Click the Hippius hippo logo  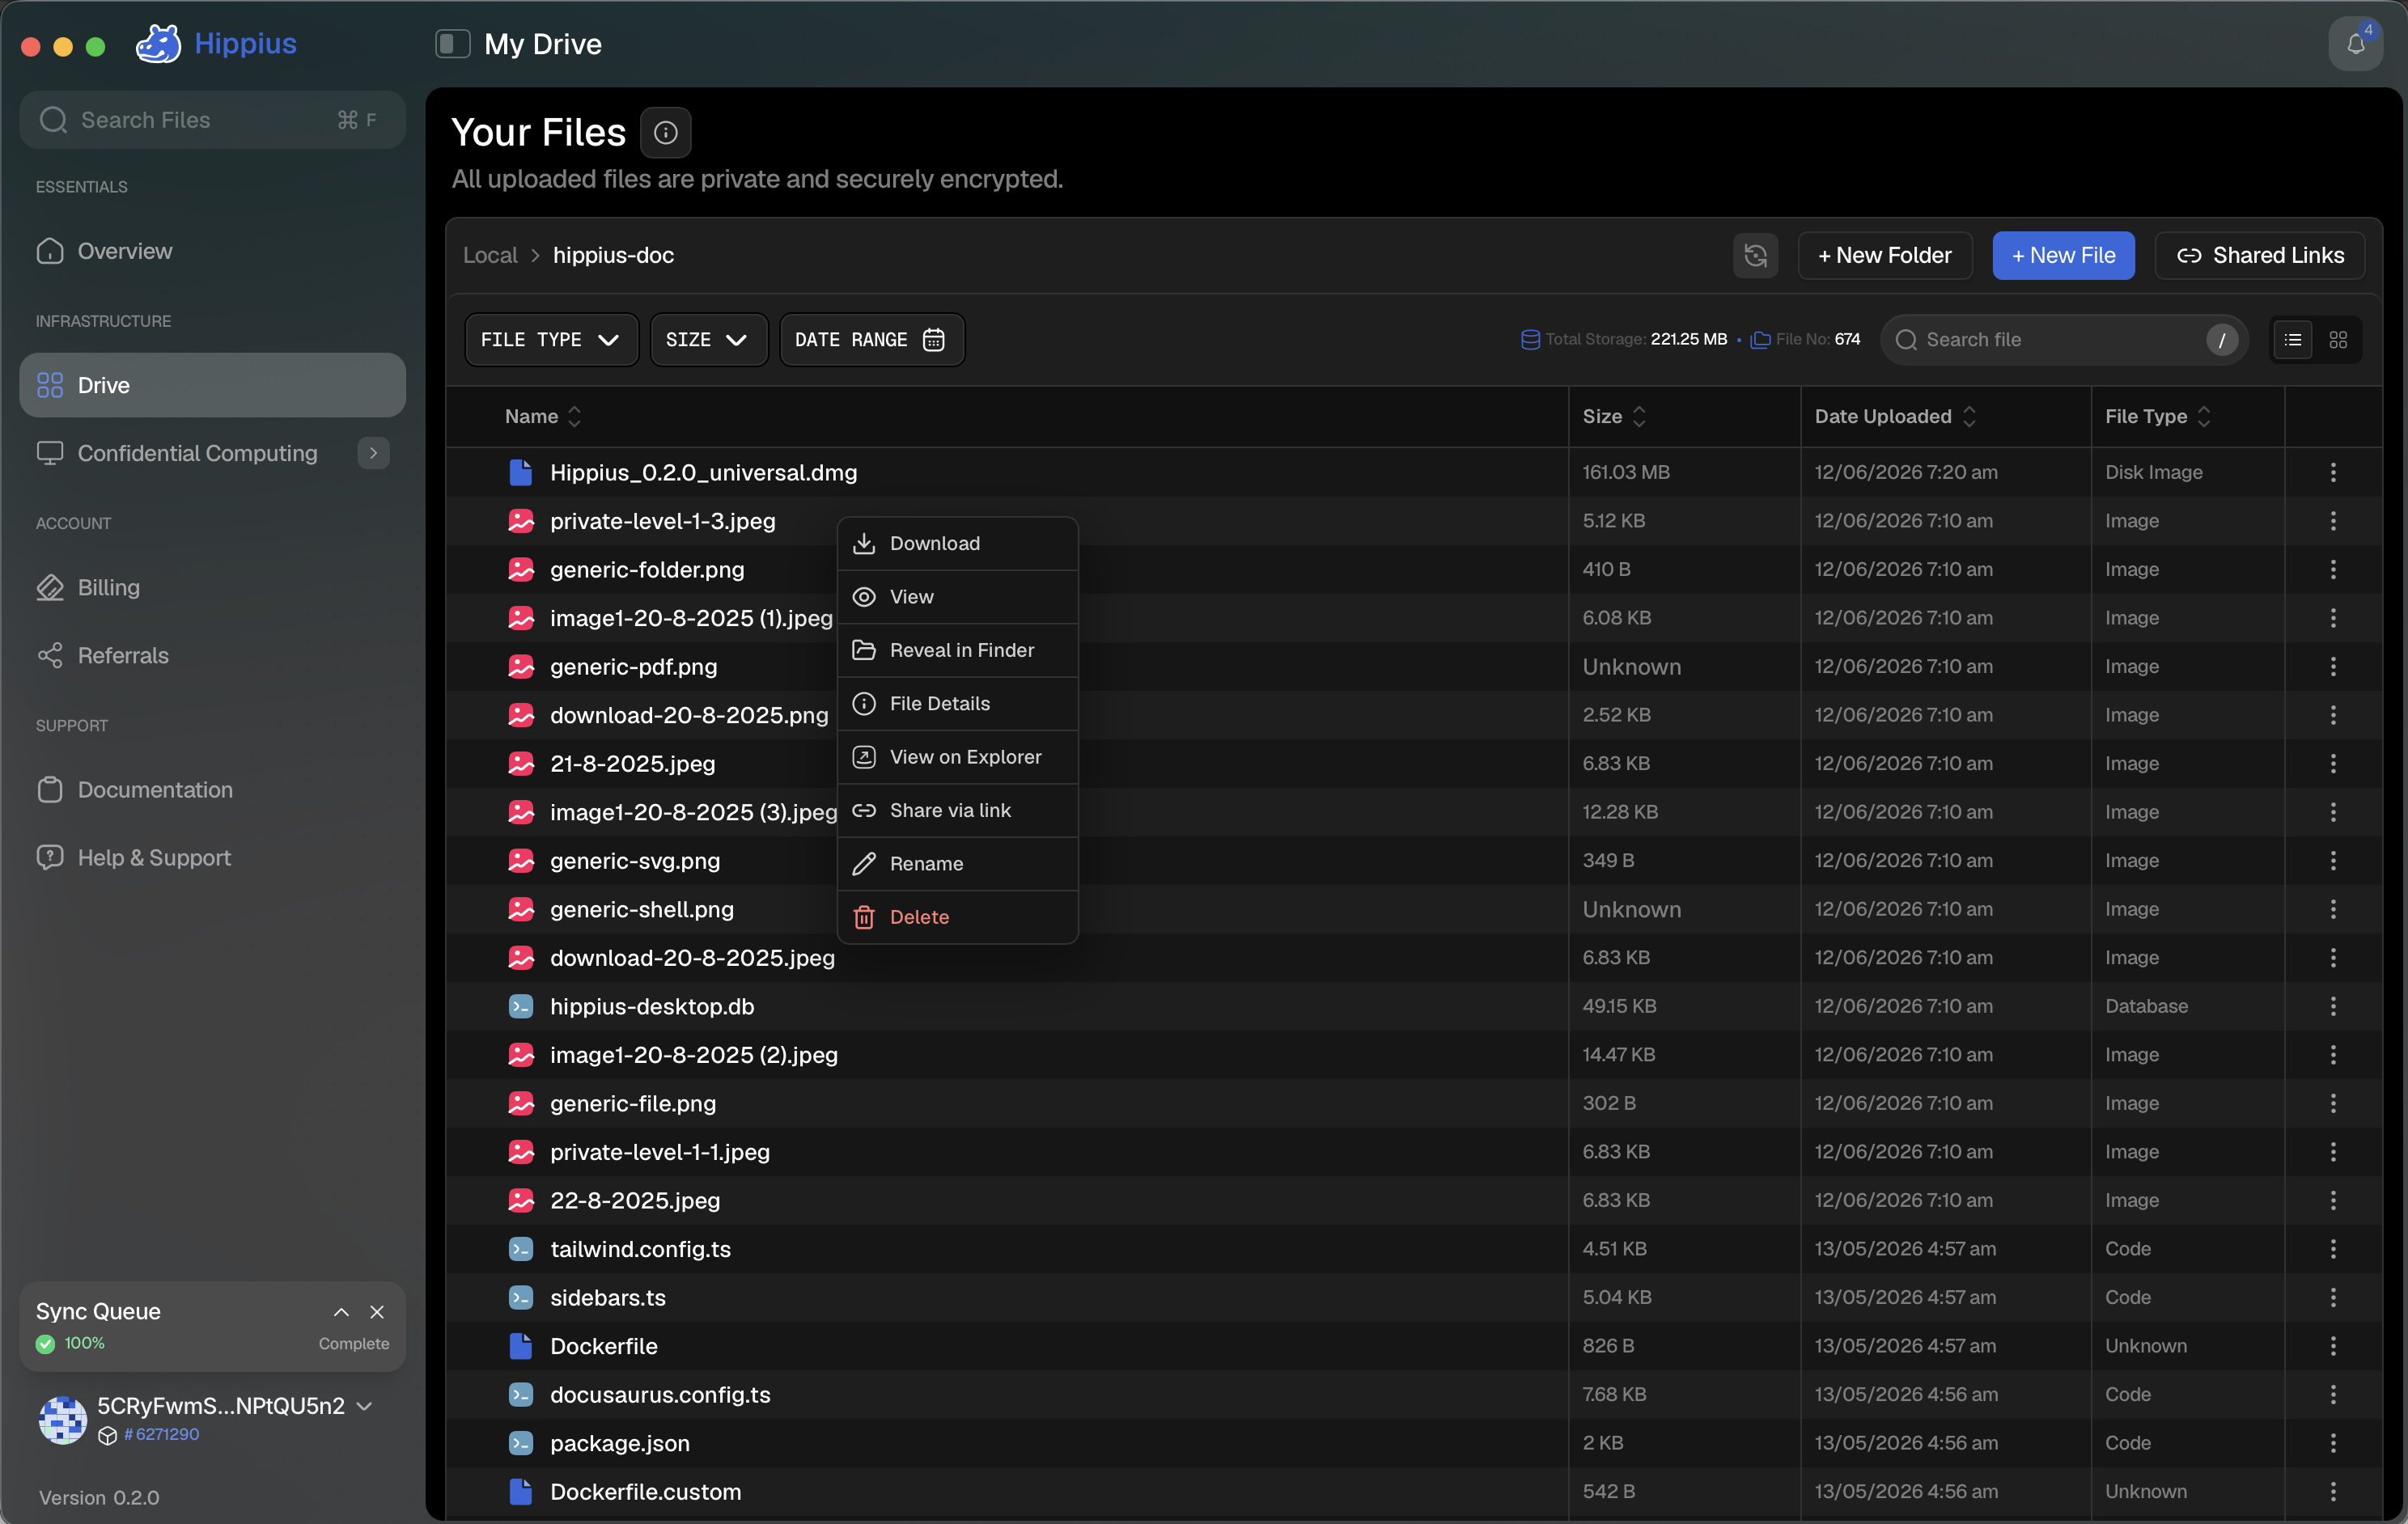[158, 44]
